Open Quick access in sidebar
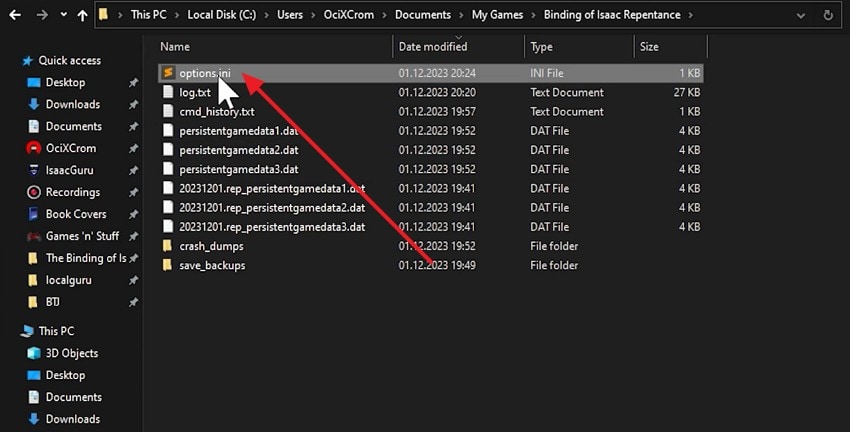 [69, 61]
